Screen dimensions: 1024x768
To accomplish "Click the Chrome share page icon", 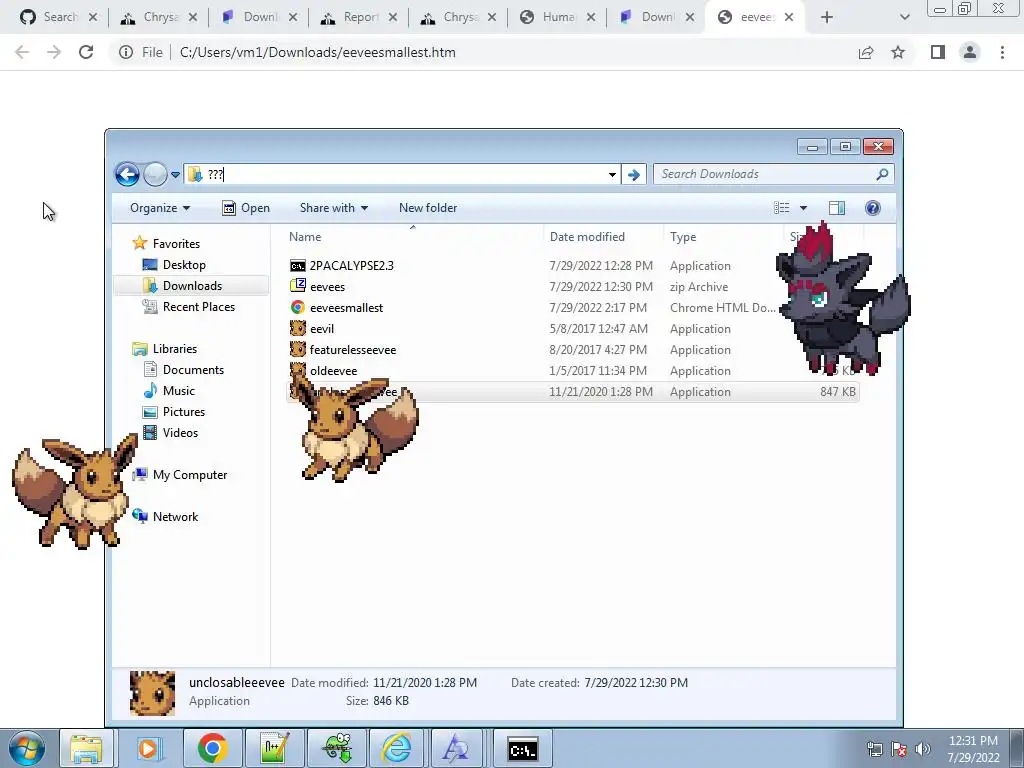I will click(x=866, y=52).
